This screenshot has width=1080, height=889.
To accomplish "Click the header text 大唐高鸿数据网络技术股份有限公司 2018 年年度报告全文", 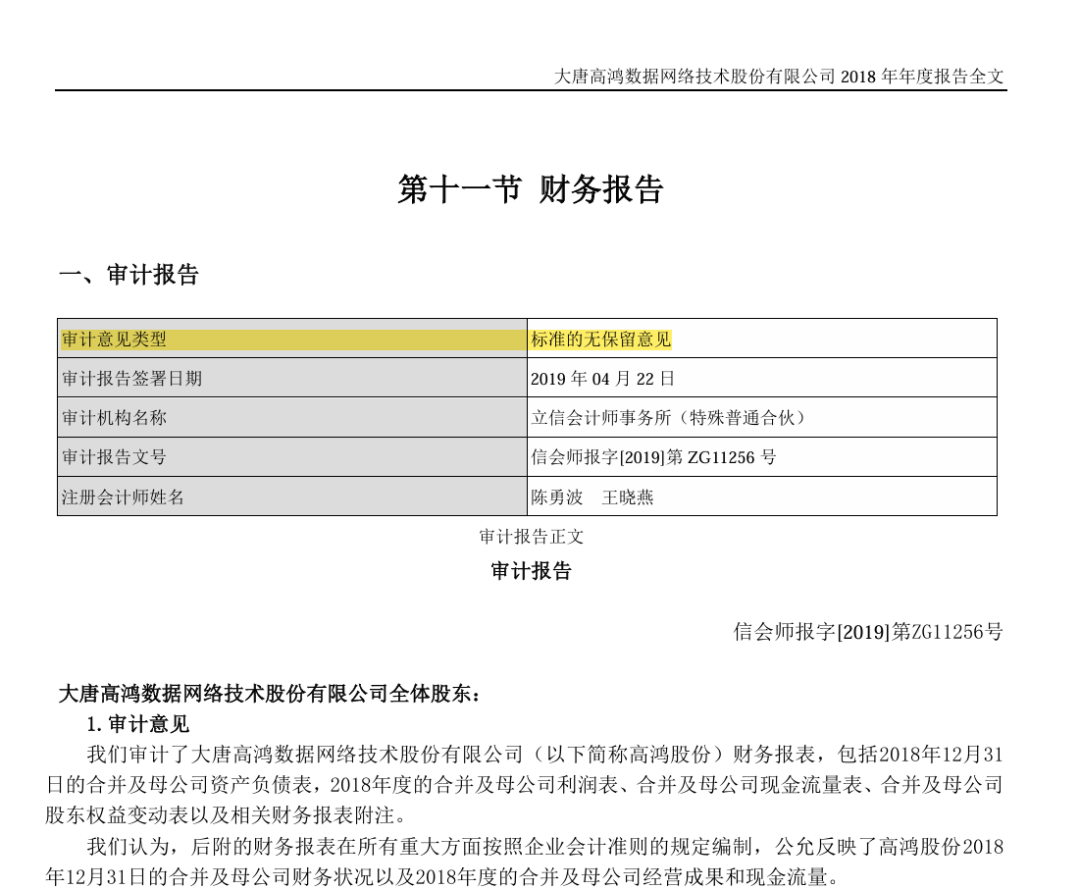I will point(779,76).
